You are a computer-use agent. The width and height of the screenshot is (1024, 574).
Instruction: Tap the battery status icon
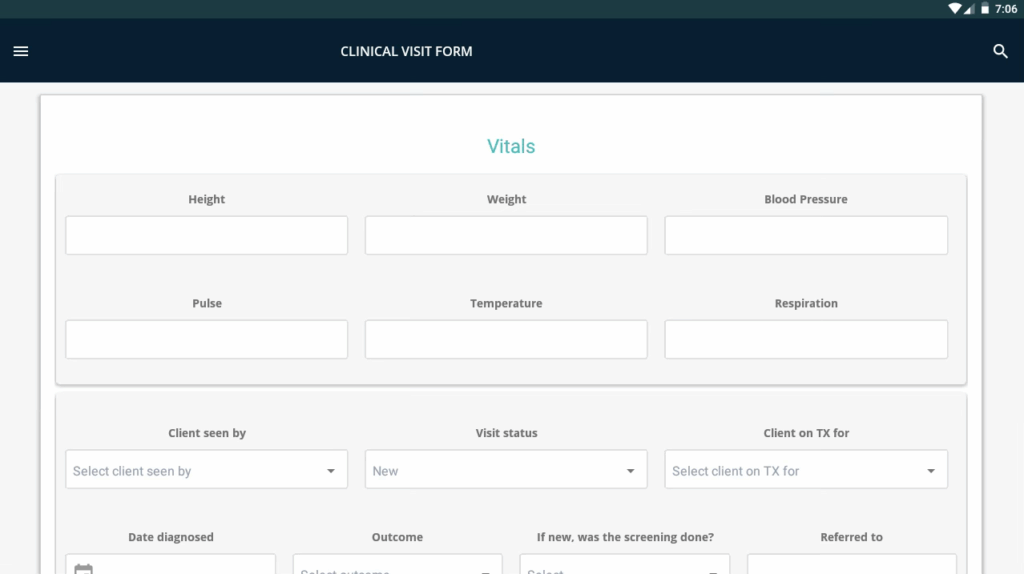(985, 8)
